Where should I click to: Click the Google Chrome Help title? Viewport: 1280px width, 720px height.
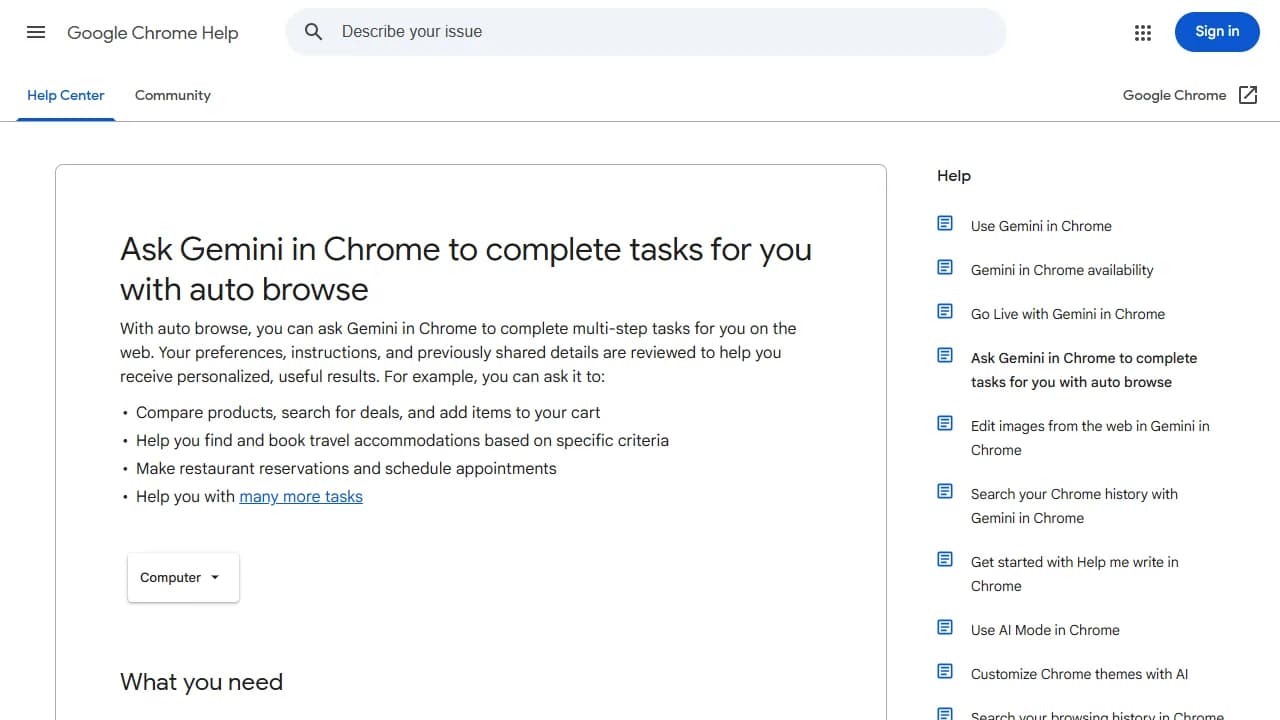click(x=153, y=33)
